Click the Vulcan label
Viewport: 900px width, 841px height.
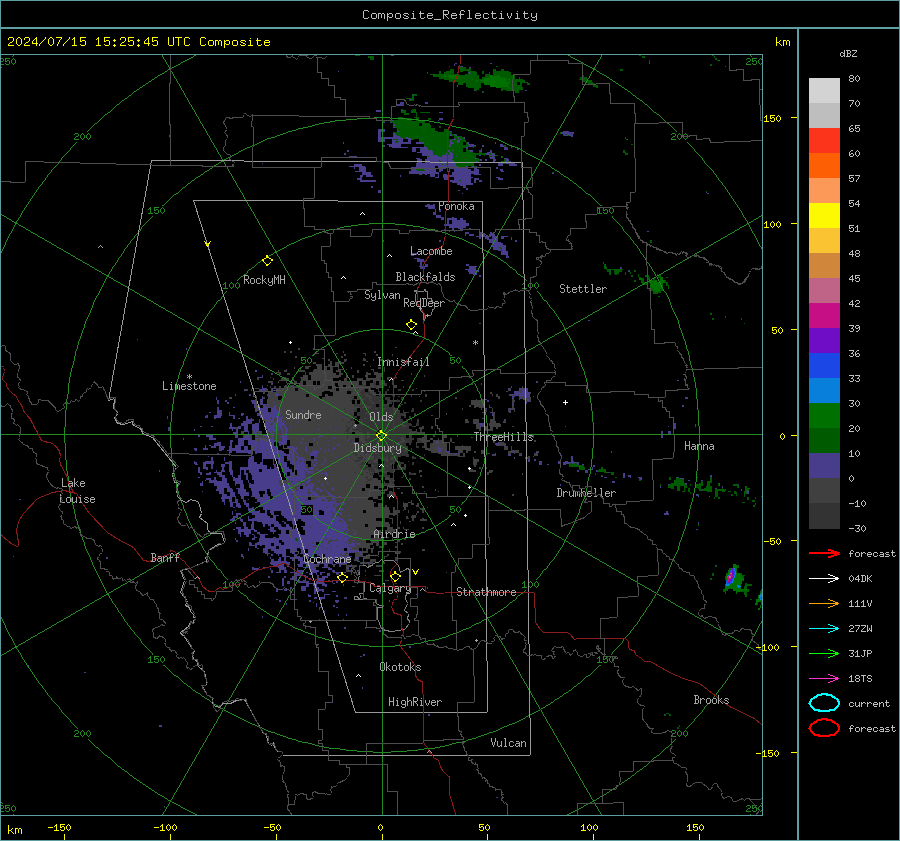(508, 743)
